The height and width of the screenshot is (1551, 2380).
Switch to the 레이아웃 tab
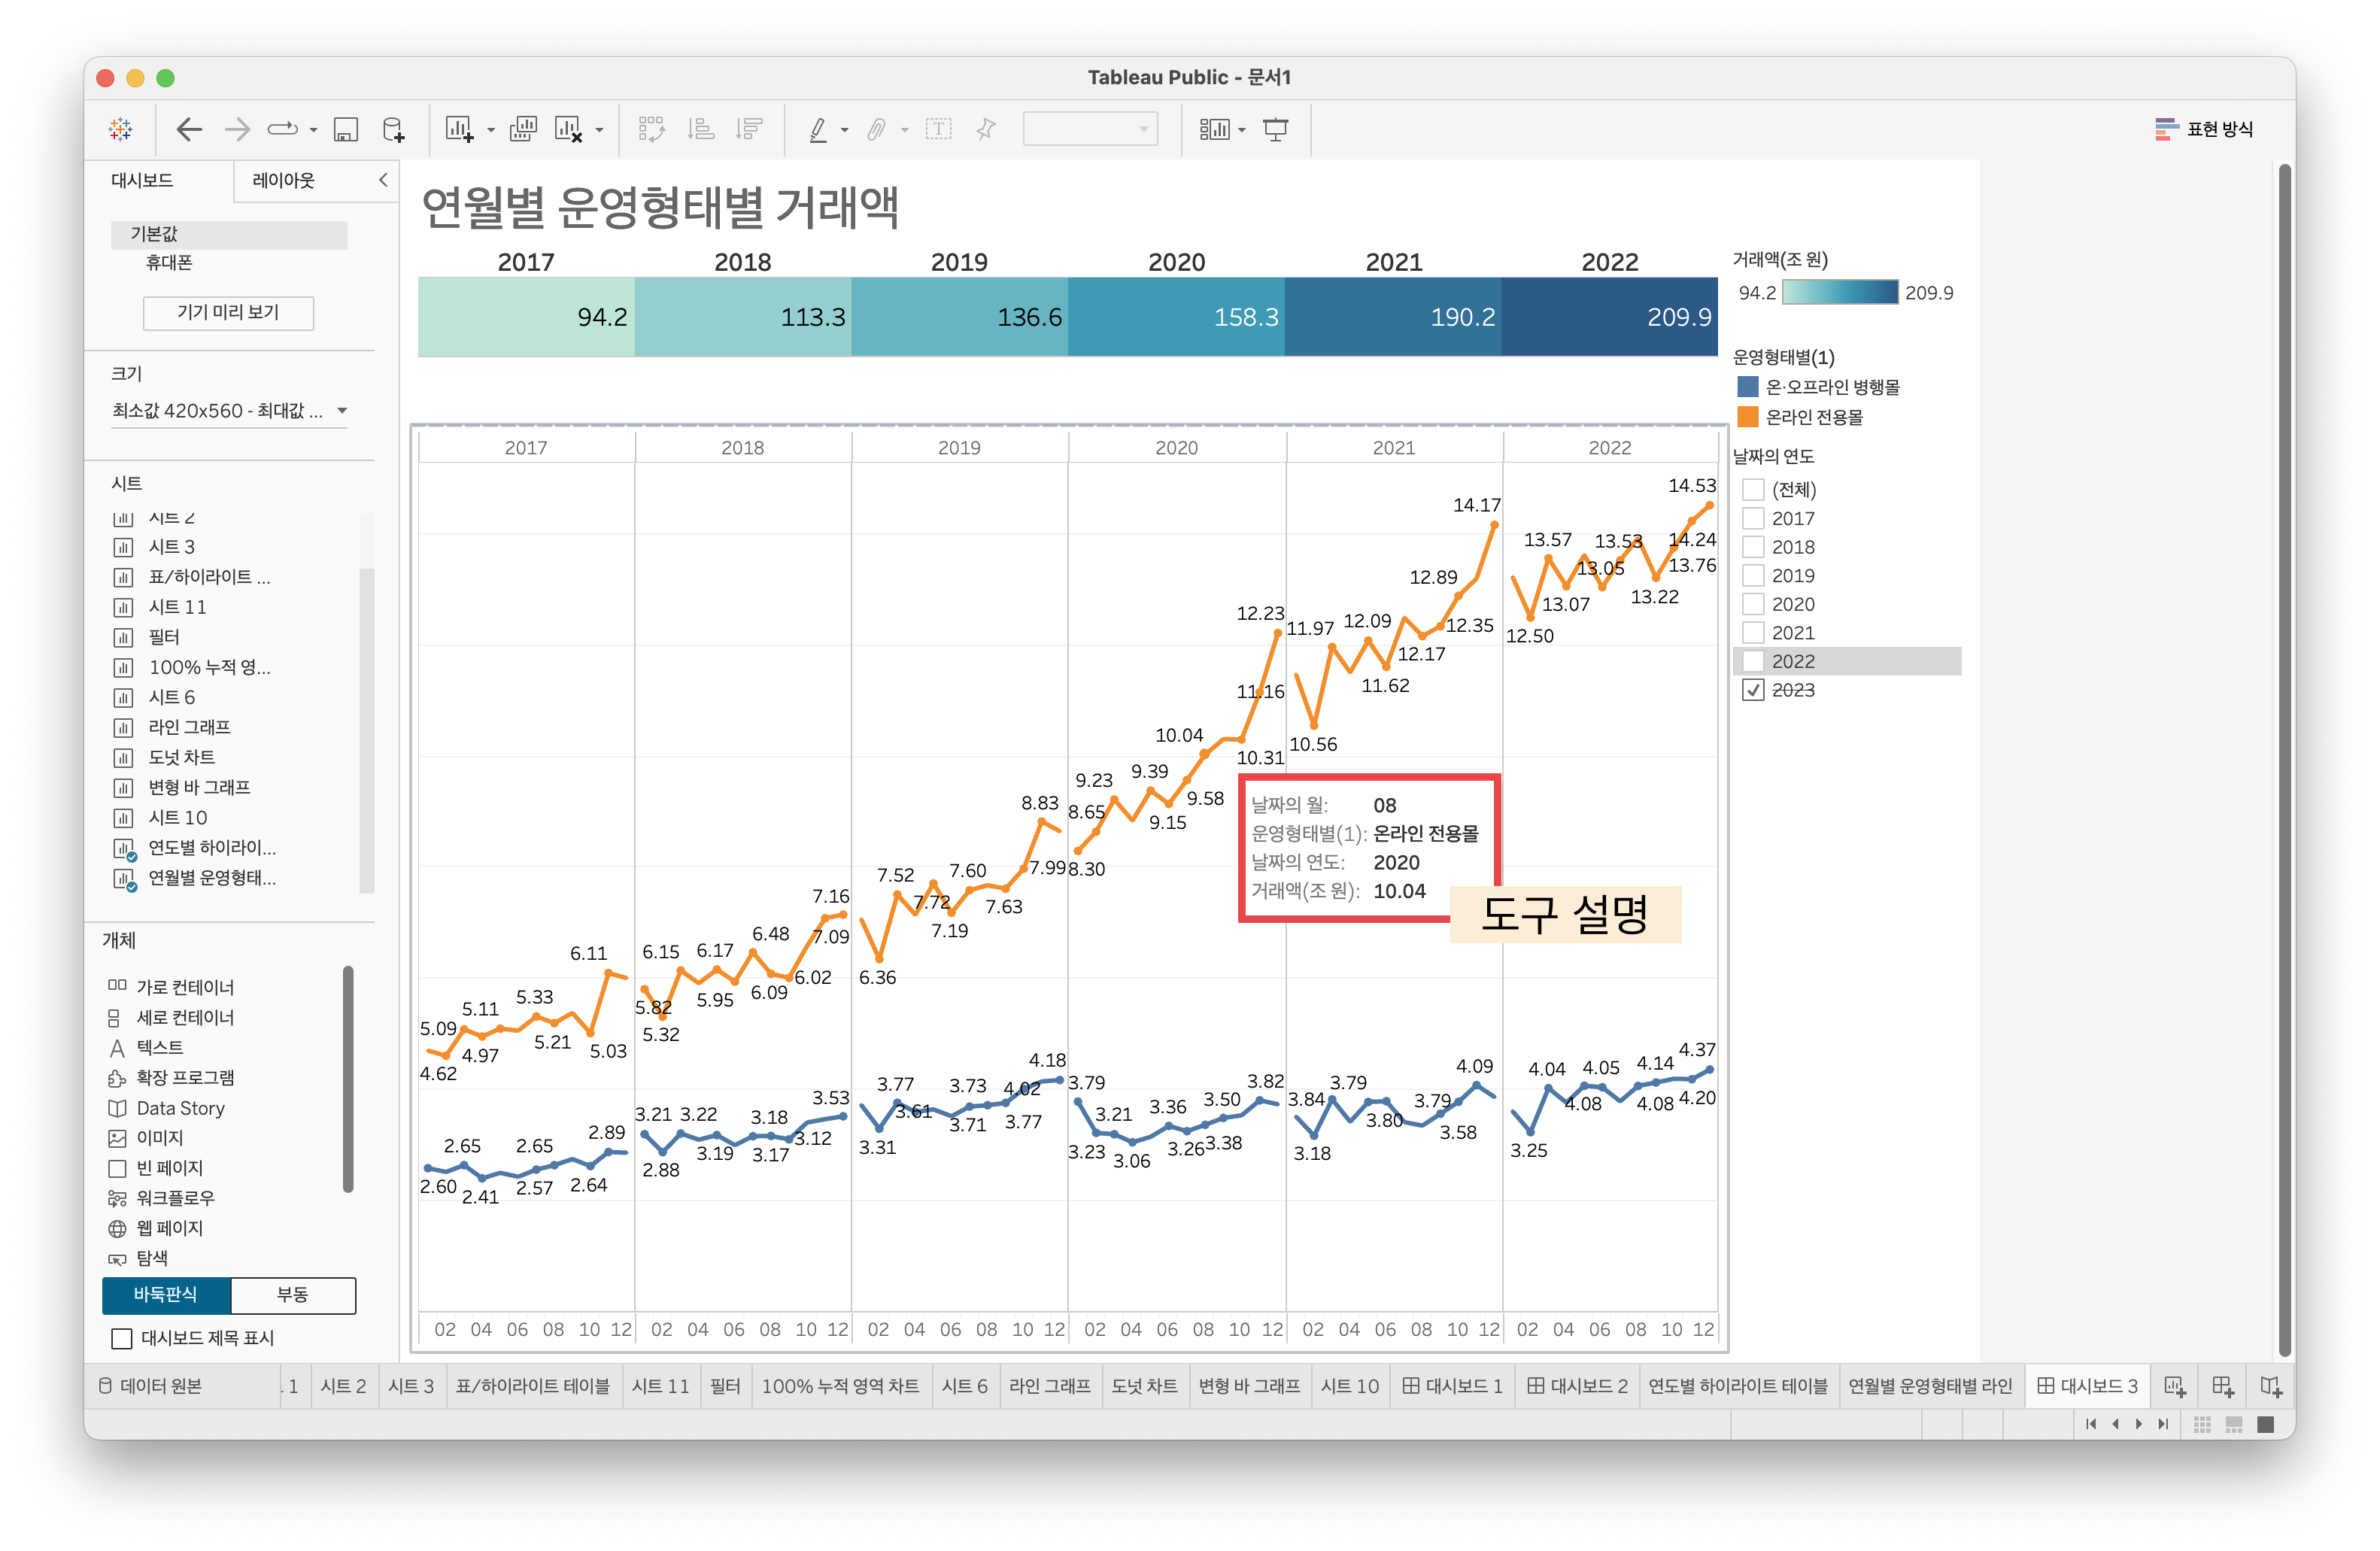284,180
